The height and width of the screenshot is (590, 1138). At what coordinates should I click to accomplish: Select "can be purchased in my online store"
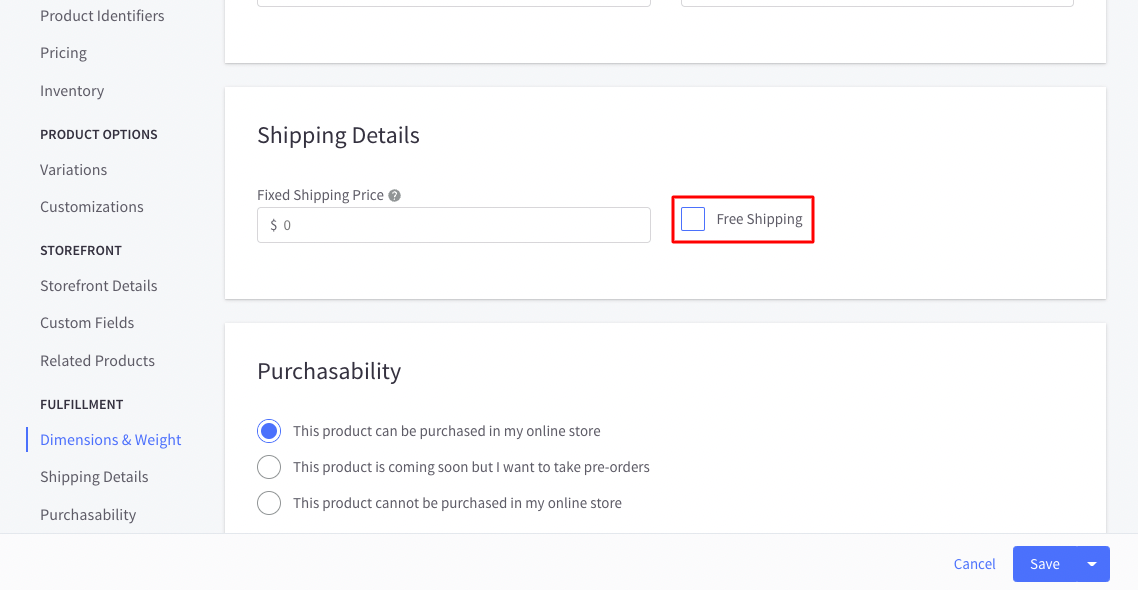pyautogui.click(x=269, y=431)
